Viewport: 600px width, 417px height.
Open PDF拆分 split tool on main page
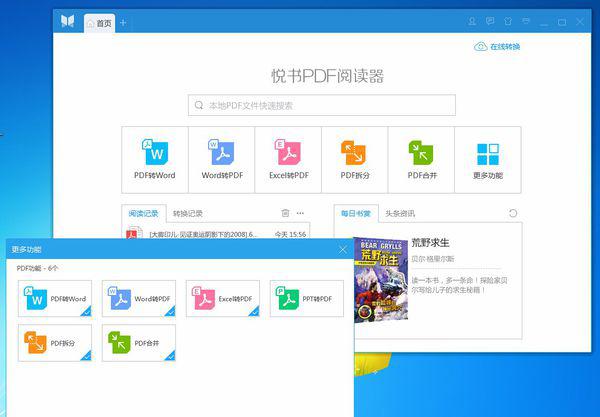(x=354, y=160)
